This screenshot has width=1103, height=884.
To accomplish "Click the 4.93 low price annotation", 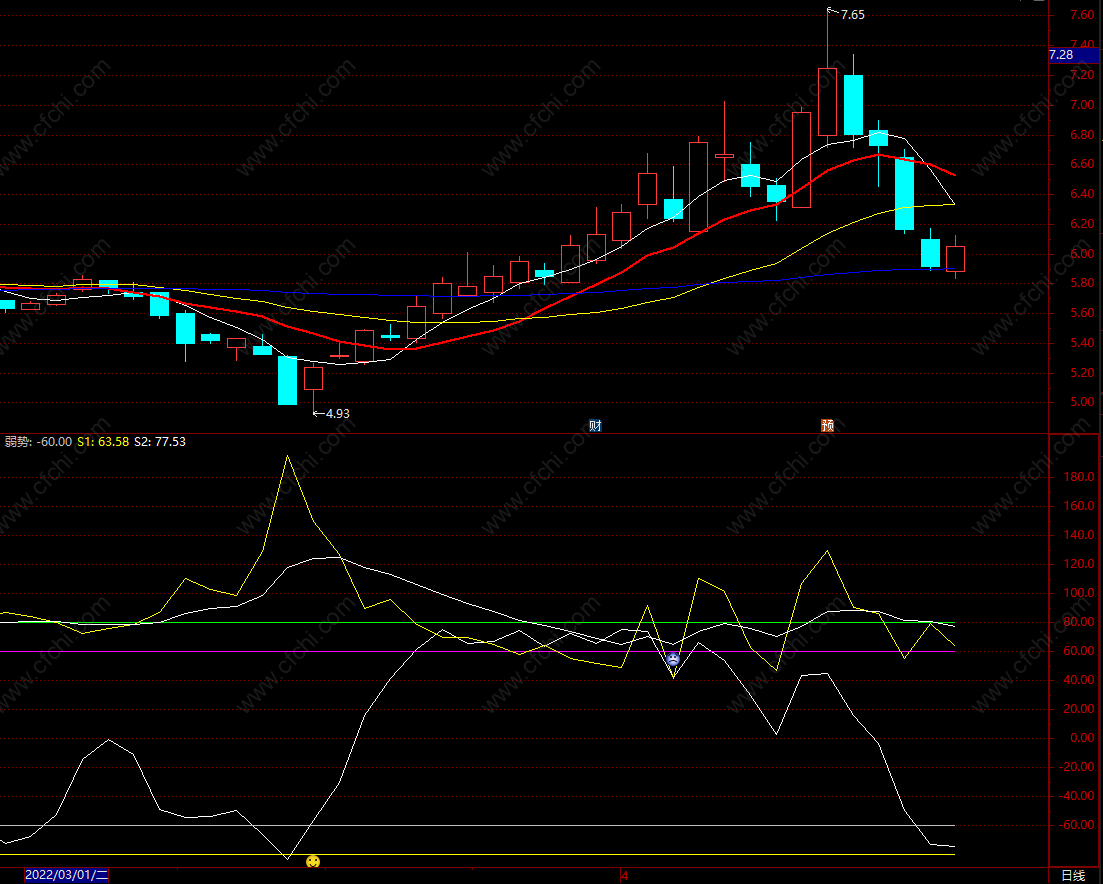I will [x=338, y=414].
